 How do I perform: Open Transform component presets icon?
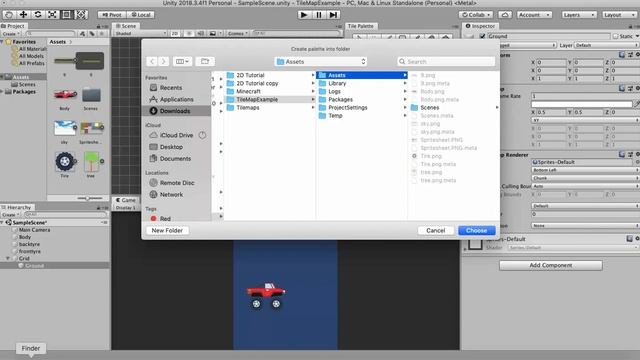point(630,54)
